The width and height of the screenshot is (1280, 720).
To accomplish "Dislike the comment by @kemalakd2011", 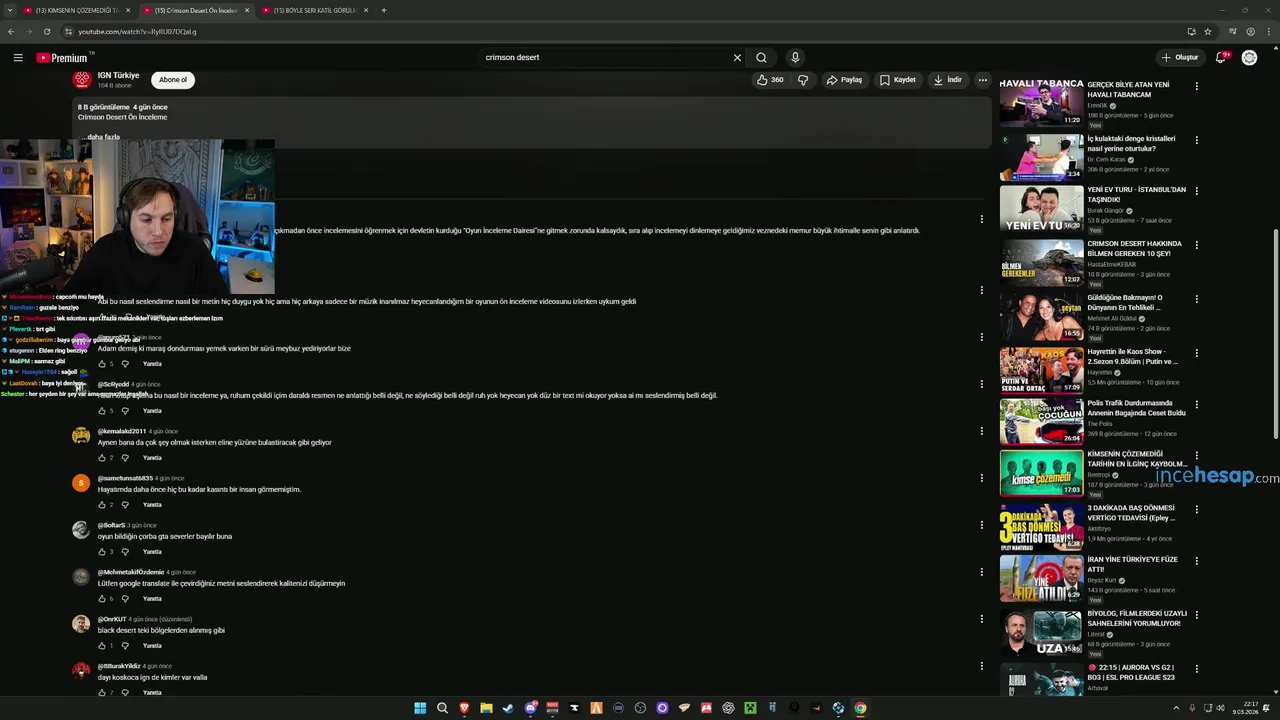I will coord(125,458).
